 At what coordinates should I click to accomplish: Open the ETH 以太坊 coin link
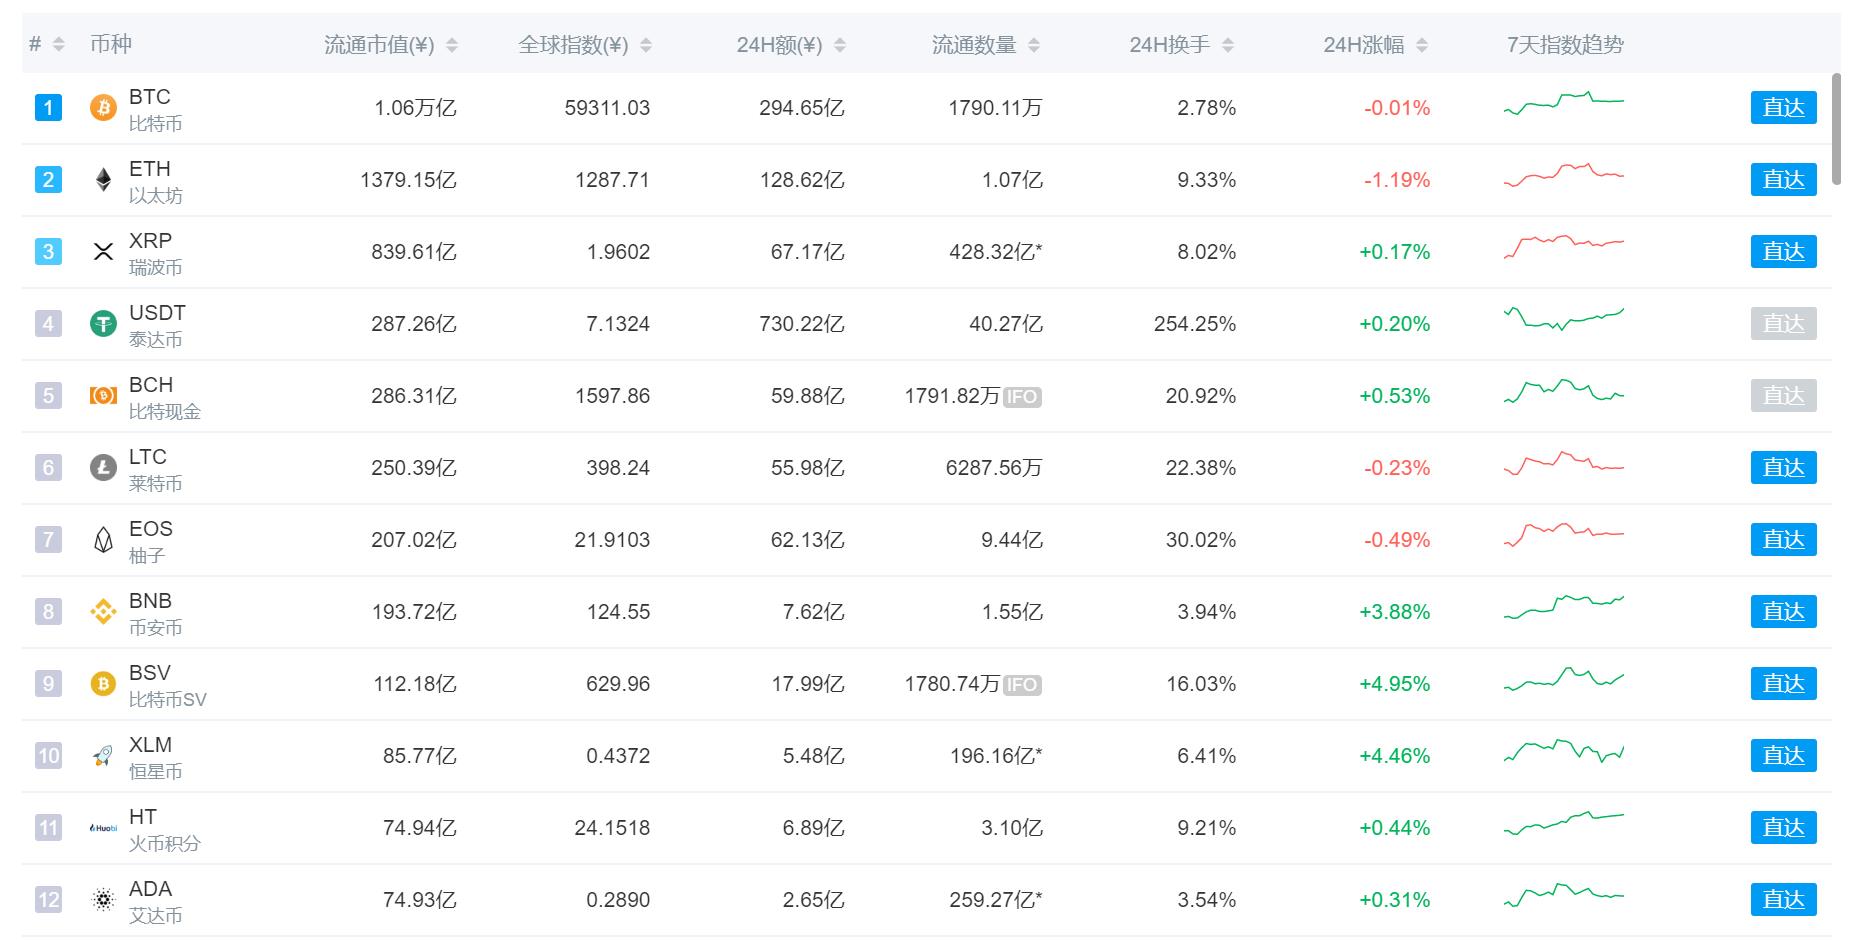[x=155, y=181]
